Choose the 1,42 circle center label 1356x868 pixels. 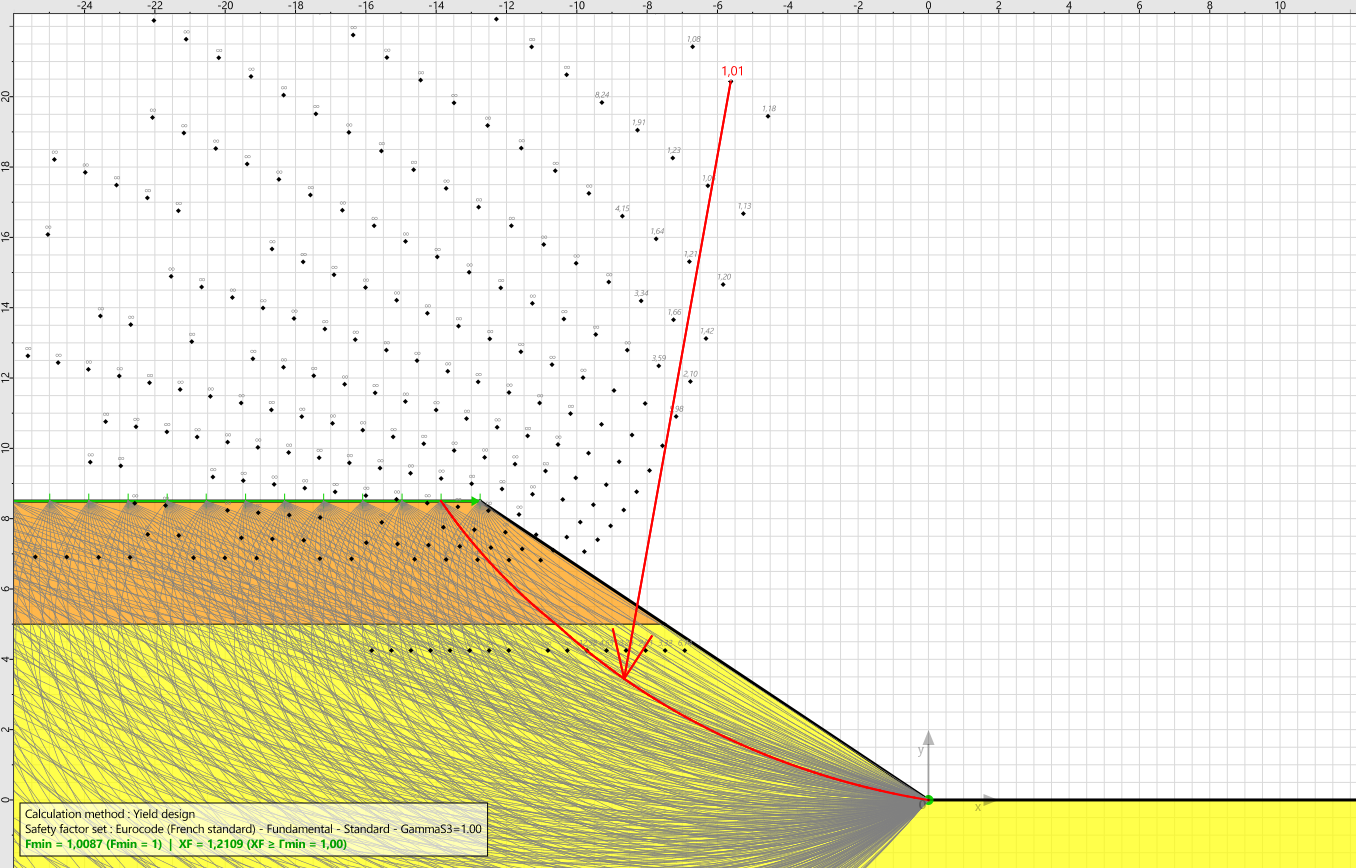[x=707, y=331]
